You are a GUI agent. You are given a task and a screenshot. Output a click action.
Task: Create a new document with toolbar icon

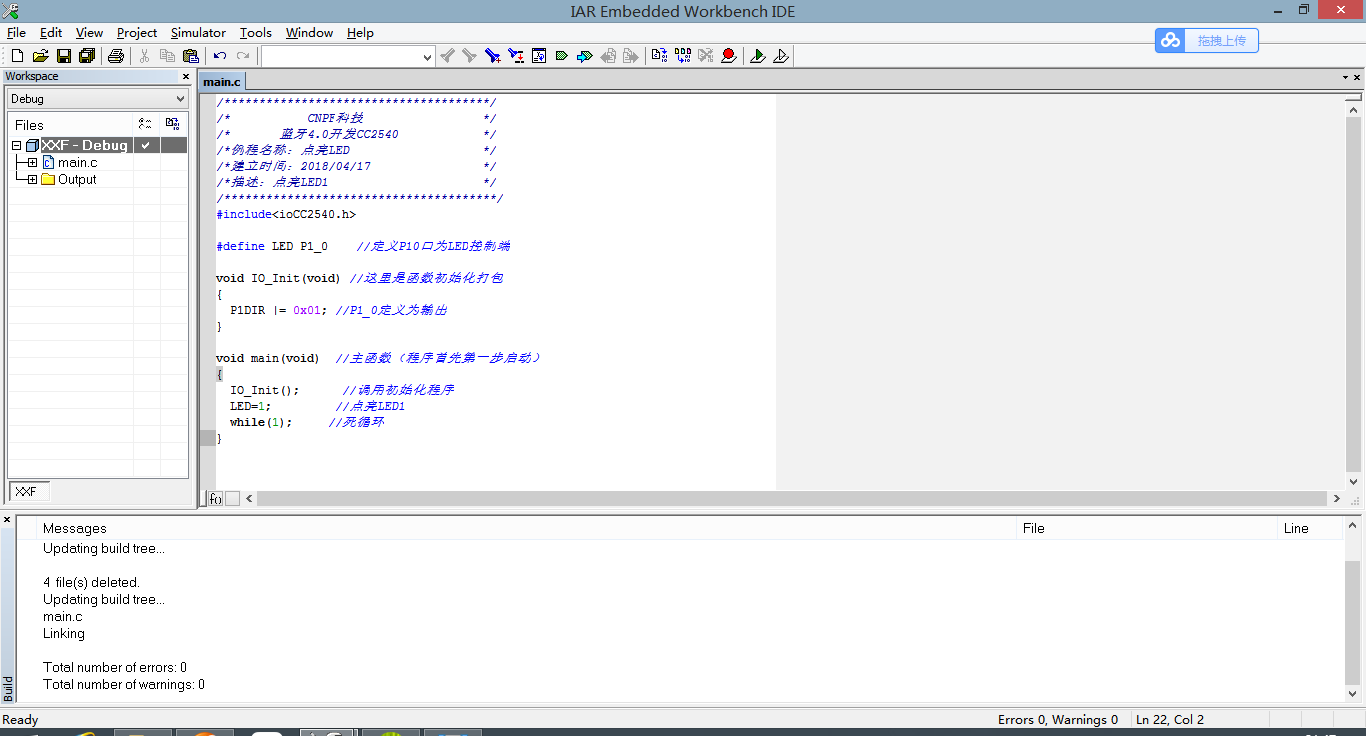[17, 56]
